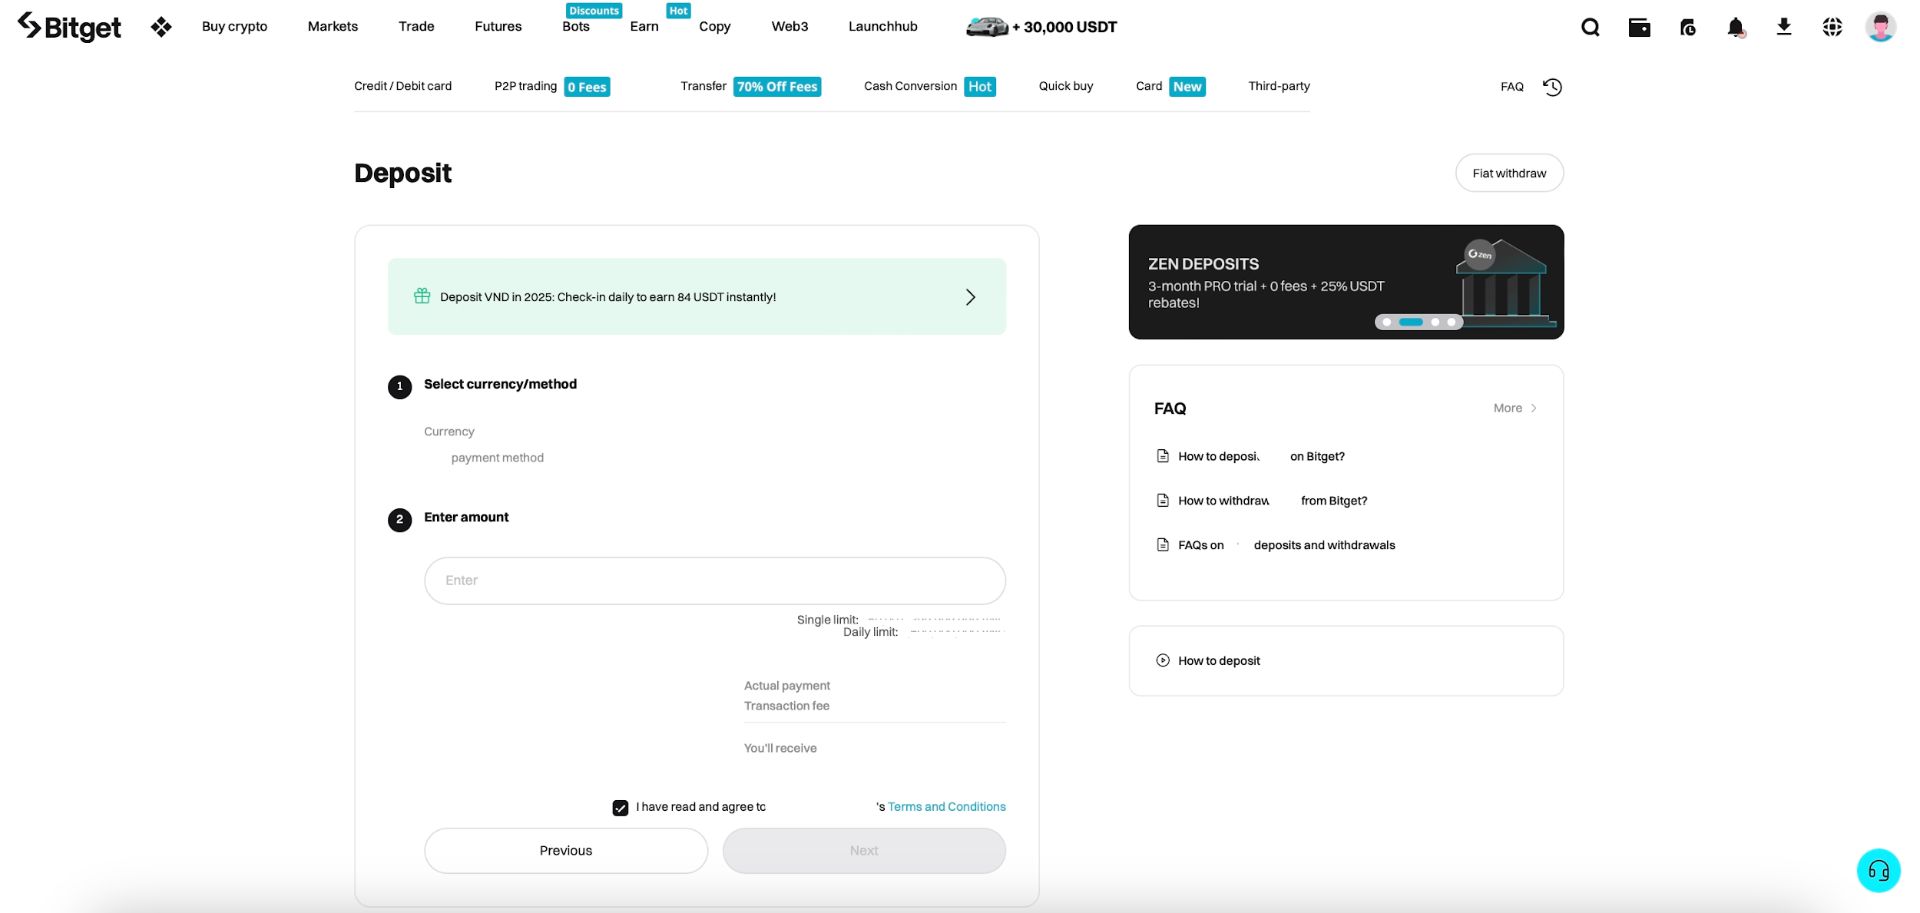Open the Futures menu

(x=498, y=27)
